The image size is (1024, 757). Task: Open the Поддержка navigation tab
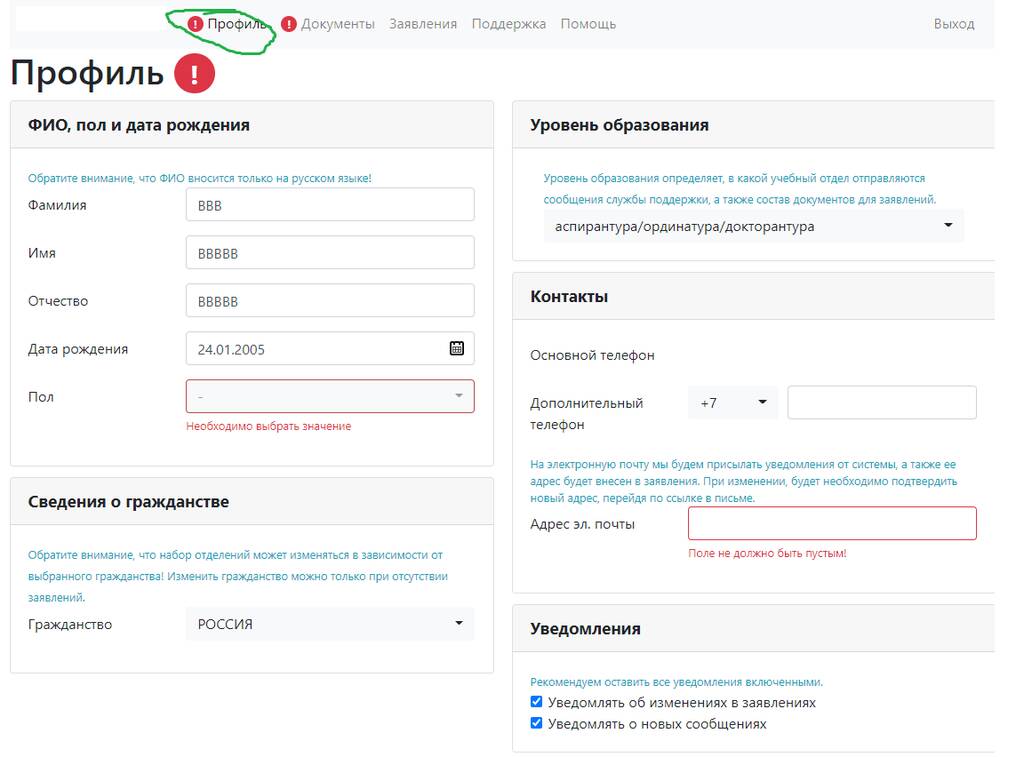(x=509, y=24)
